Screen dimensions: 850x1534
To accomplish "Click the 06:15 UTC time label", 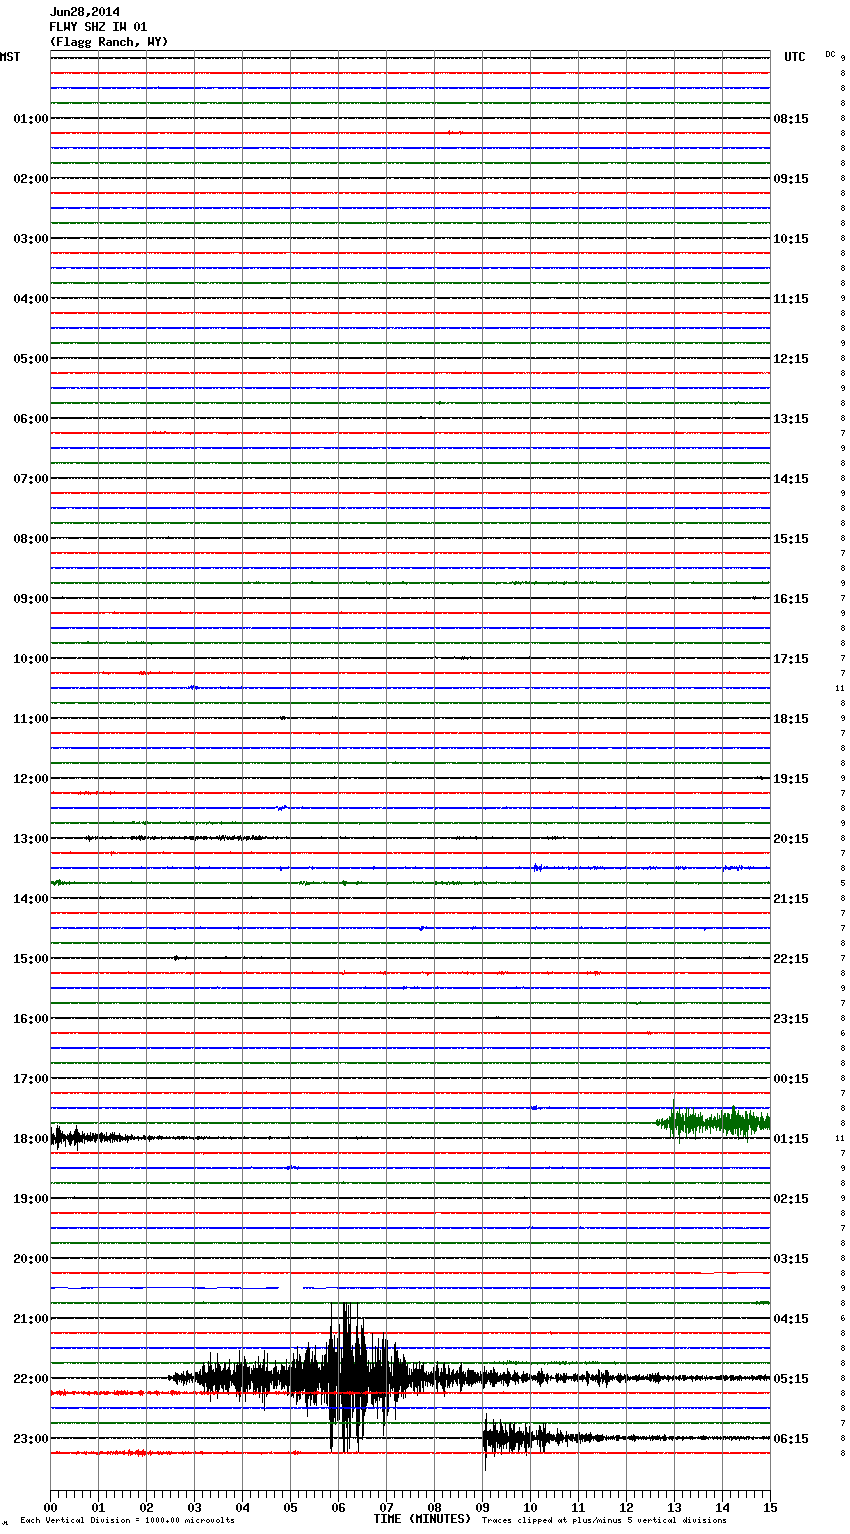I will tap(791, 1439).
